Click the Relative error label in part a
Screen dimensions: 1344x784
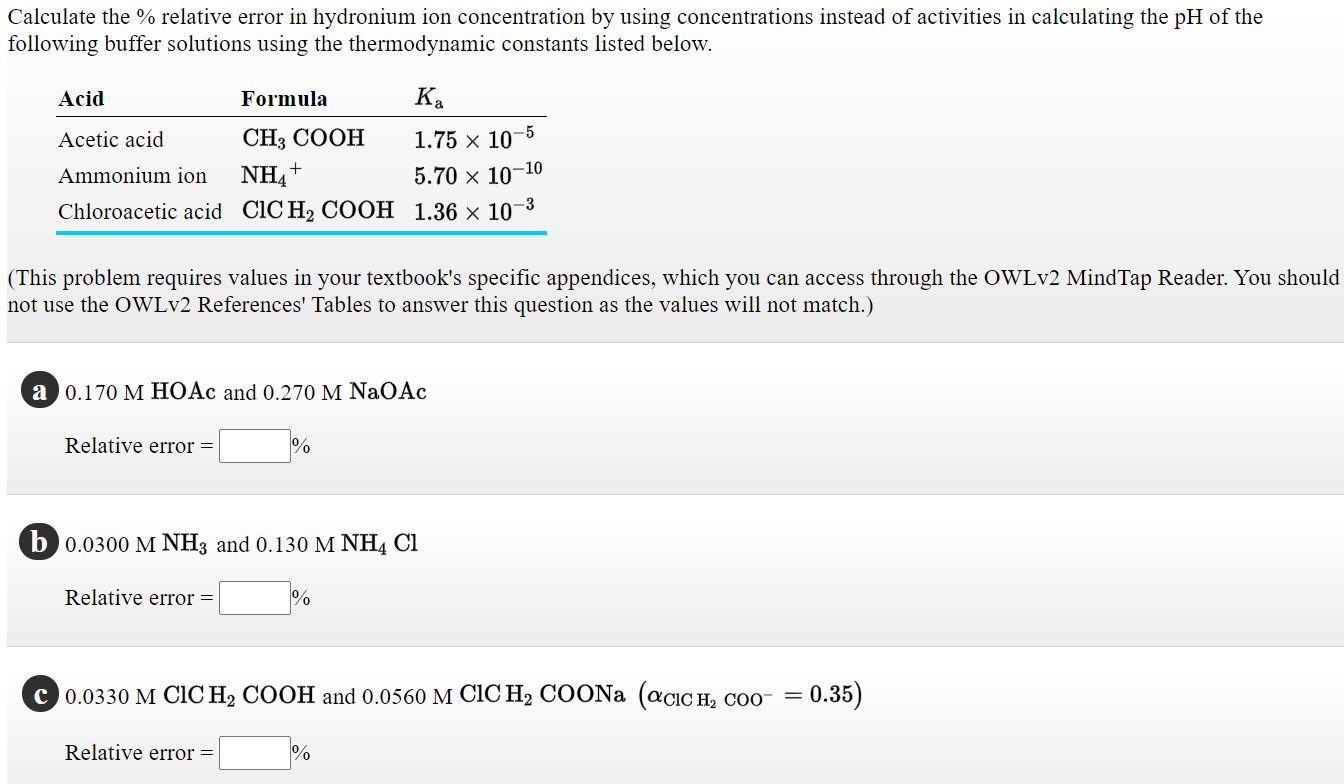(132, 445)
